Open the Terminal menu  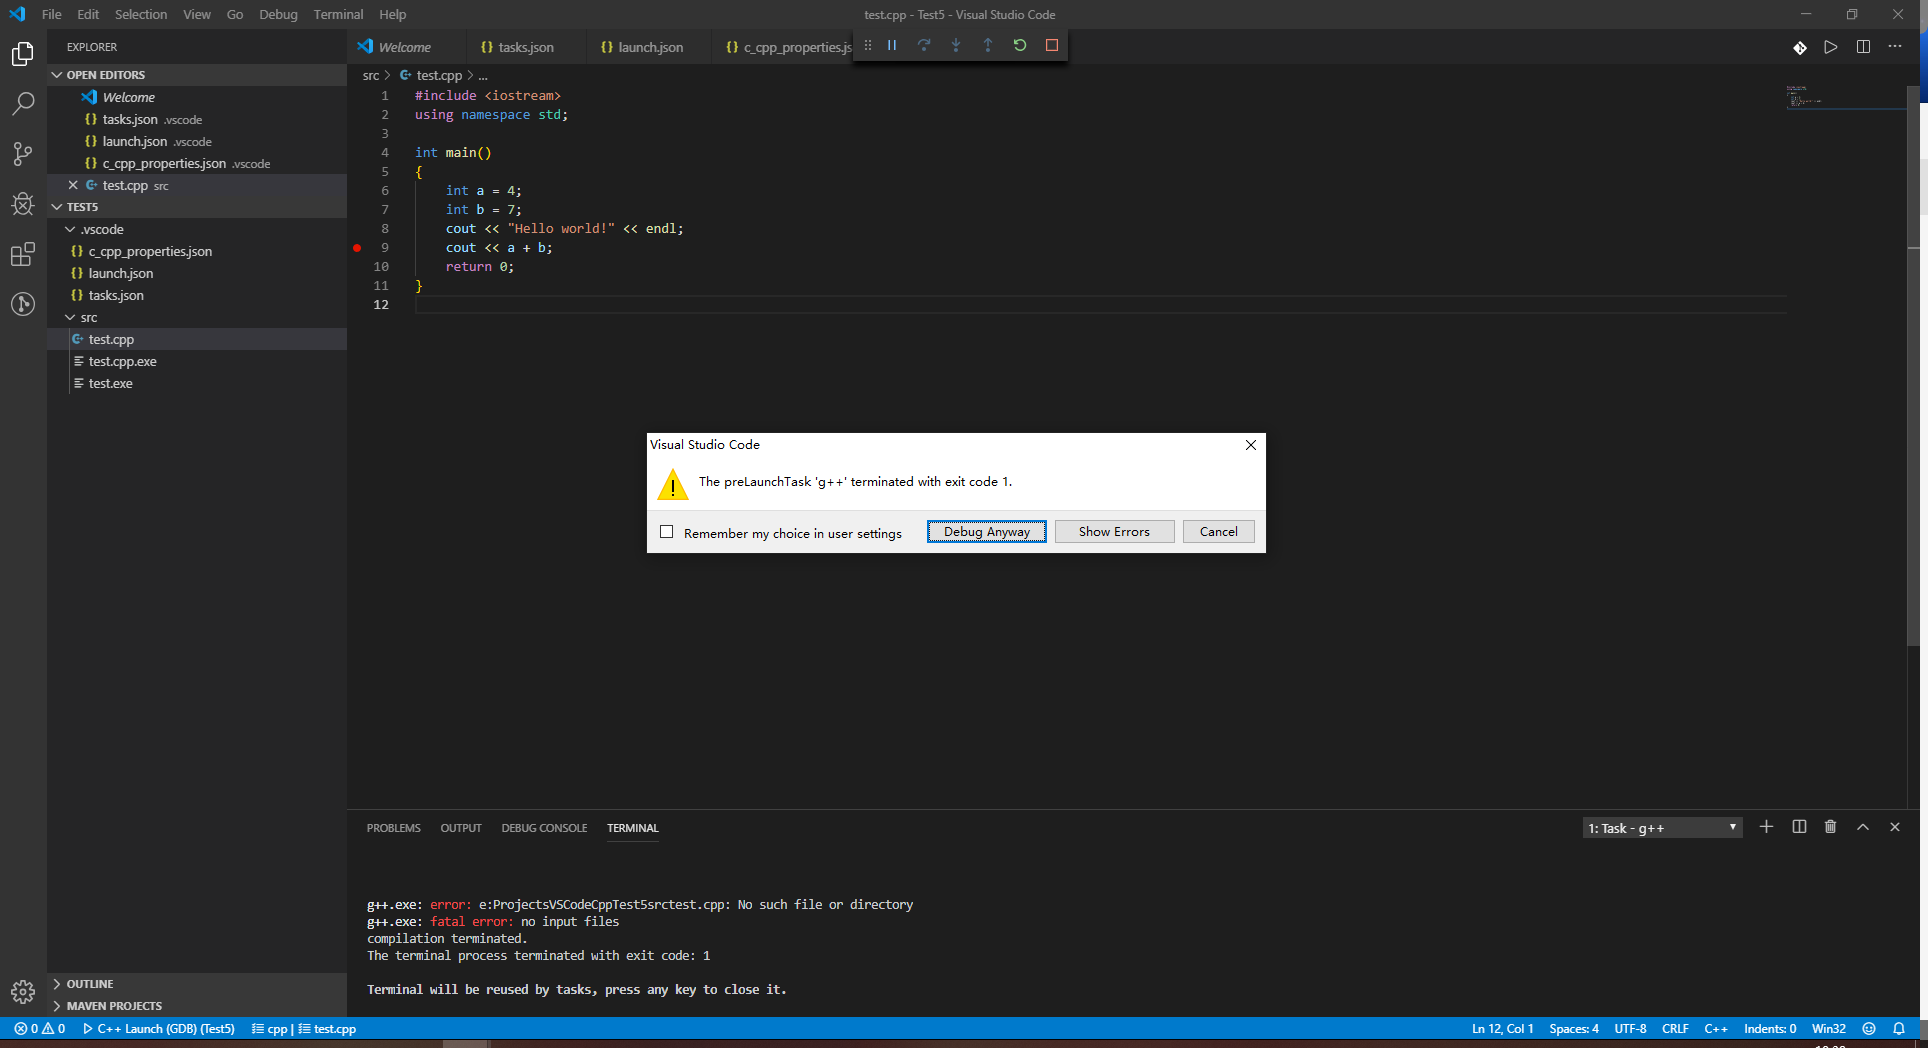coord(338,14)
